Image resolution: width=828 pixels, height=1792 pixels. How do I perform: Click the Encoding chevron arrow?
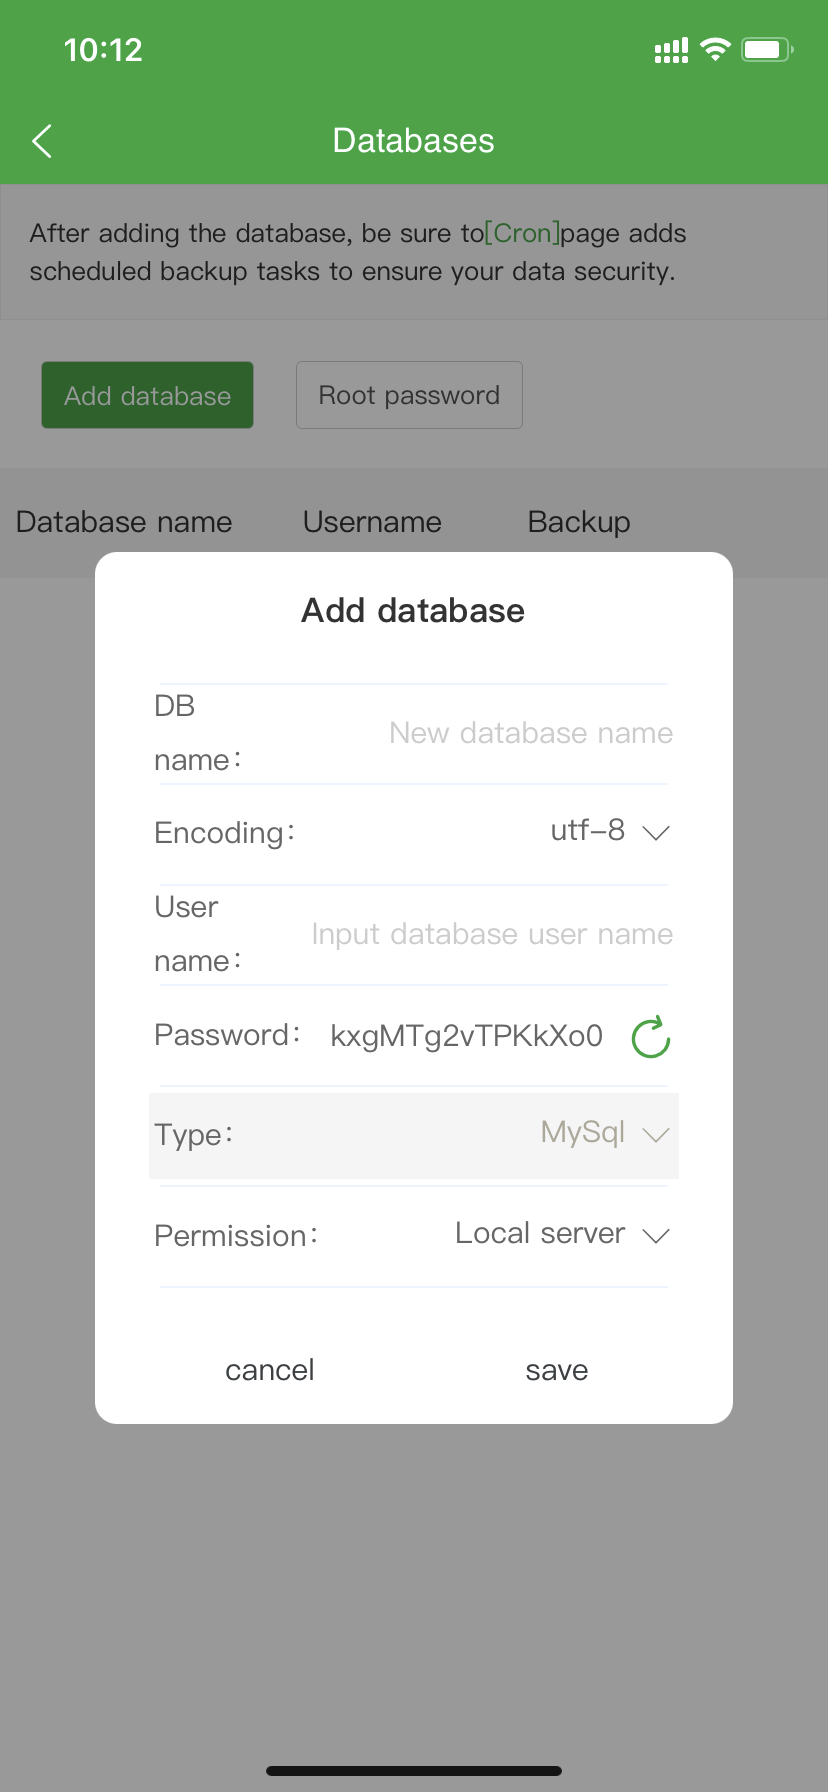pyautogui.click(x=656, y=833)
